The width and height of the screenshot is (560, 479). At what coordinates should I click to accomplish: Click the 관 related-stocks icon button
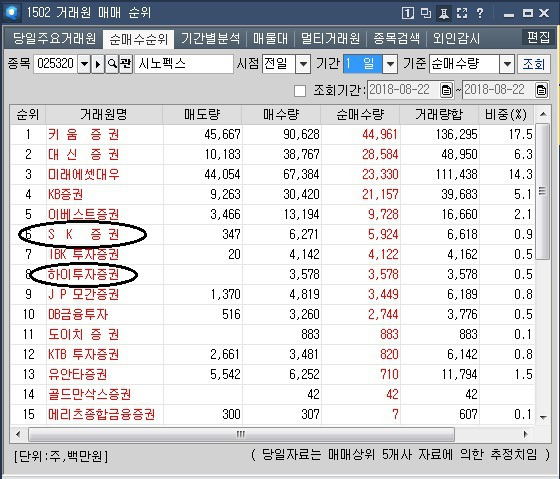click(126, 64)
